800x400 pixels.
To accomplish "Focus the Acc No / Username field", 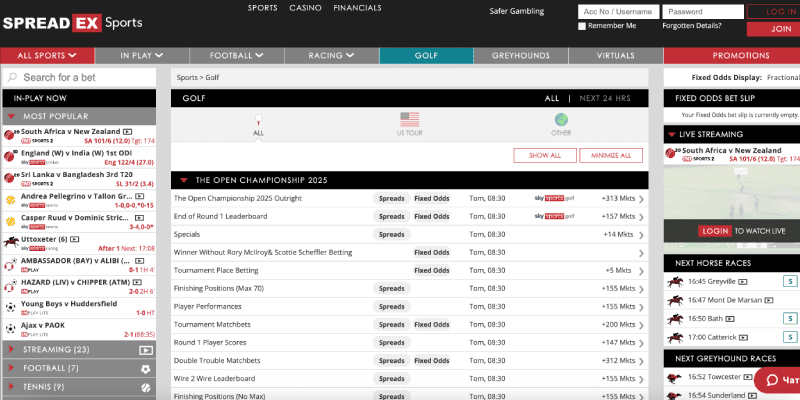I will click(x=618, y=12).
